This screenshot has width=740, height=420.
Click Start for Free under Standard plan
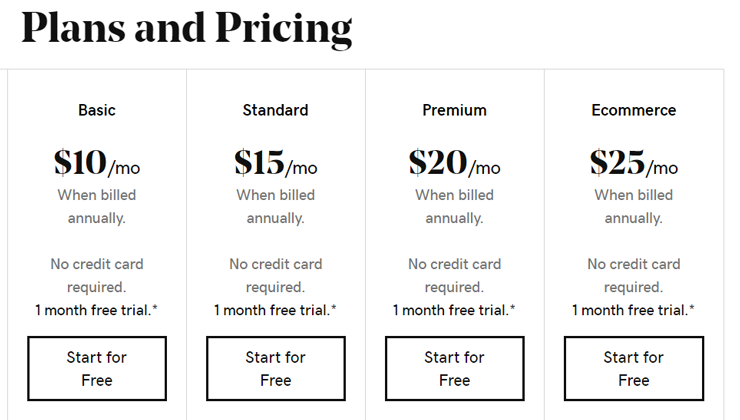(x=276, y=369)
